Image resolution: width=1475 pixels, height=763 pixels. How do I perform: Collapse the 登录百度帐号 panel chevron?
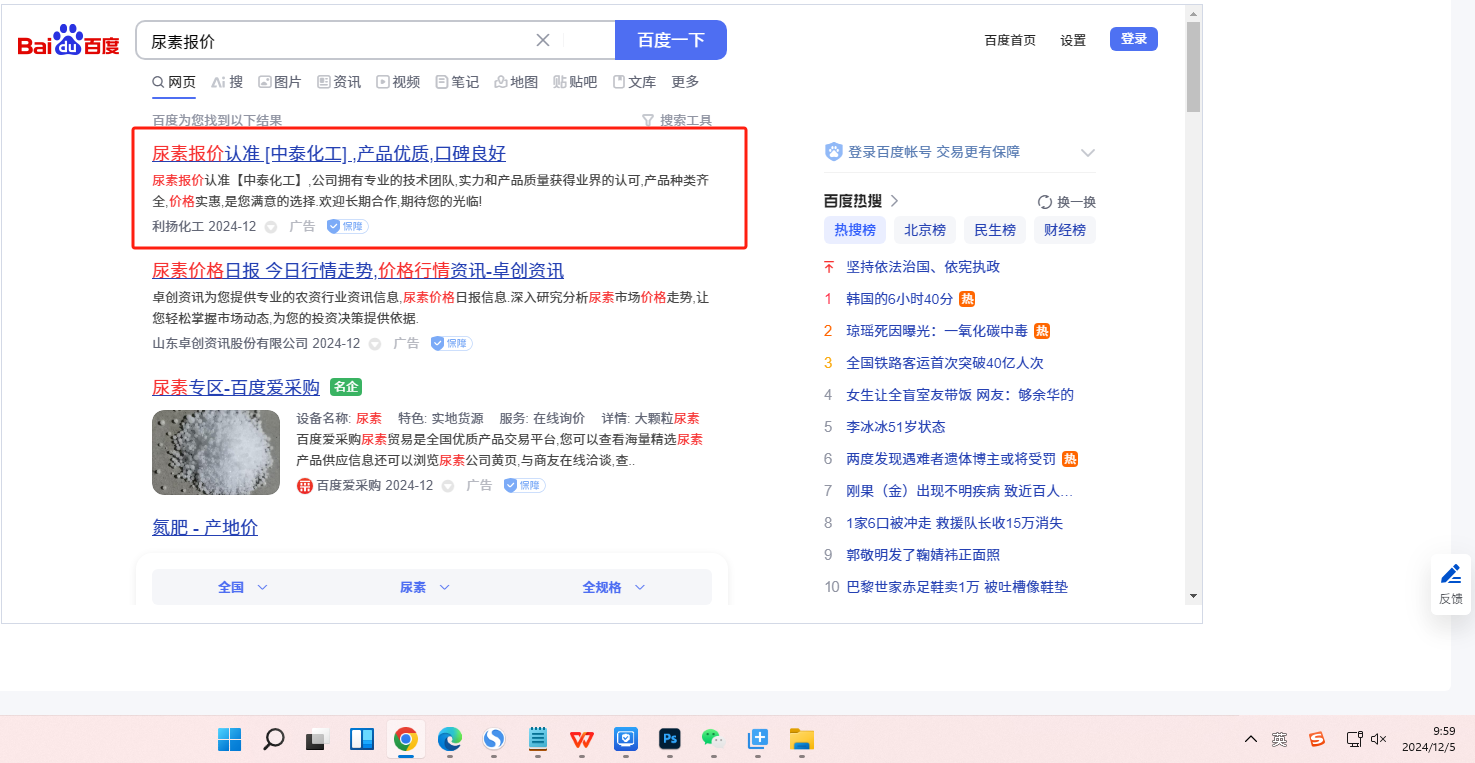click(x=1088, y=153)
